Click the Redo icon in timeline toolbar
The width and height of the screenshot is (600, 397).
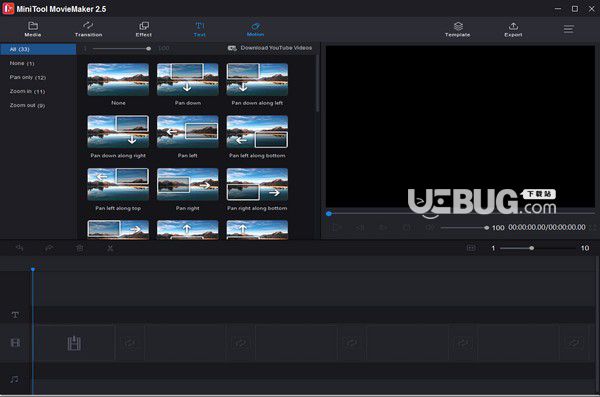[x=49, y=248]
